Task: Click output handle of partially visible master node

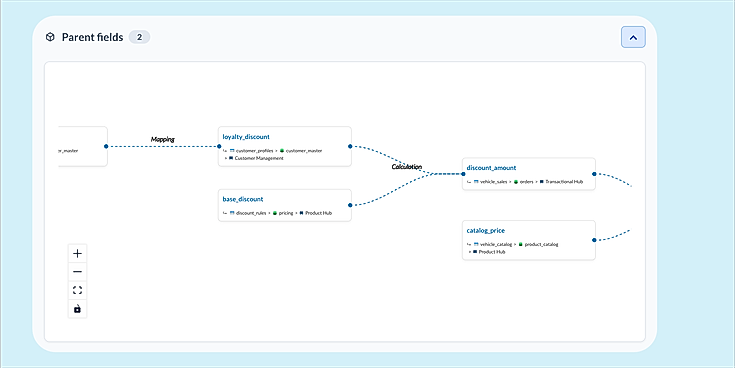Action: click(106, 146)
